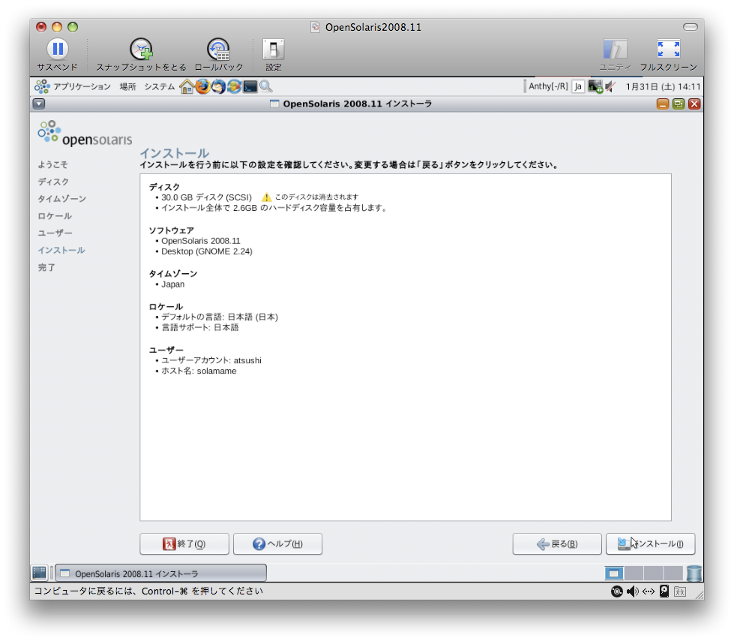Viewport: 734px width, 641px height.
Task: Click the show desktop icon
Action: [39, 573]
